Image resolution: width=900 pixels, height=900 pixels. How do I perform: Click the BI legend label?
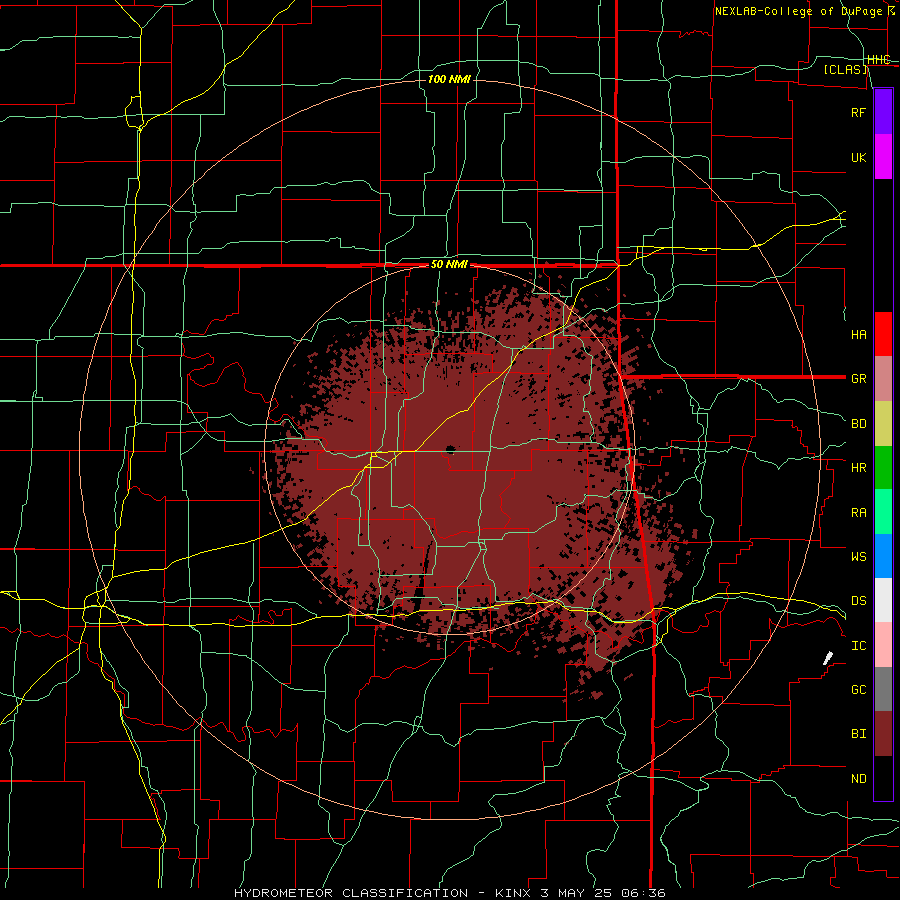pyautogui.click(x=858, y=734)
